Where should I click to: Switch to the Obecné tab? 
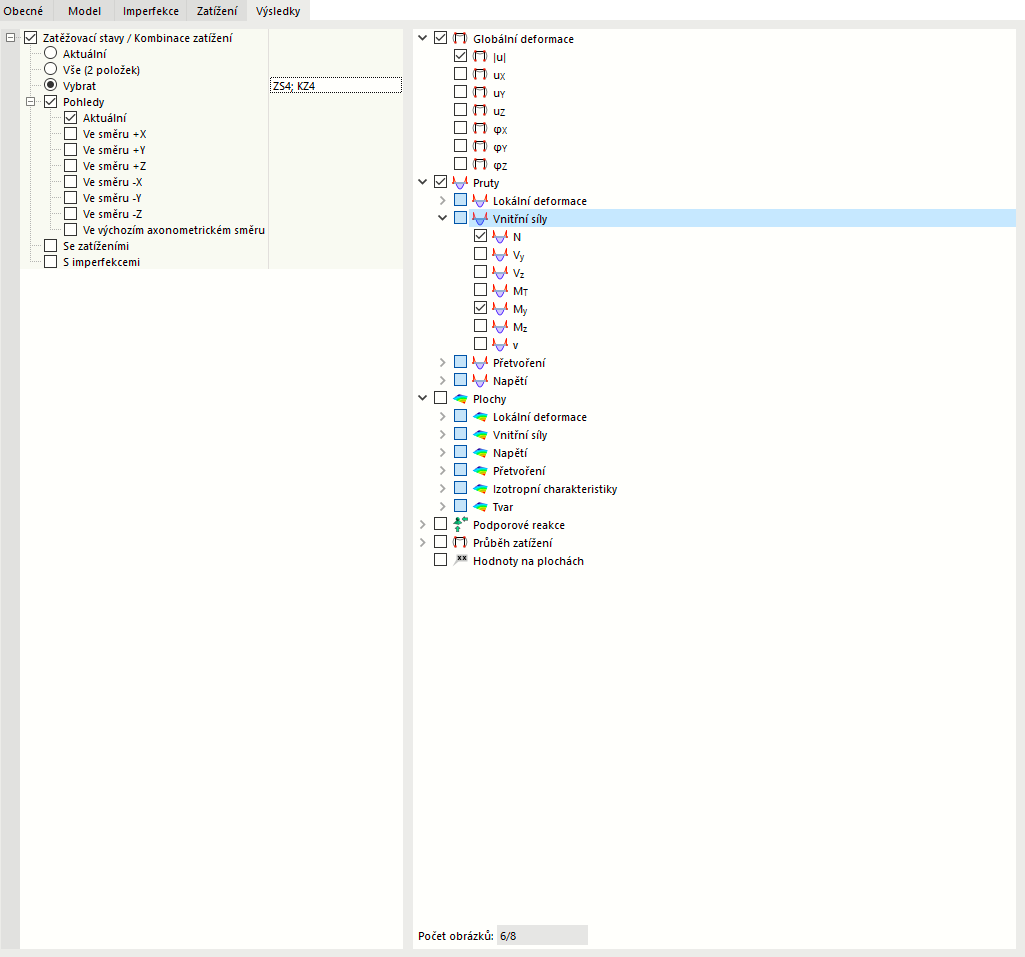click(x=23, y=10)
